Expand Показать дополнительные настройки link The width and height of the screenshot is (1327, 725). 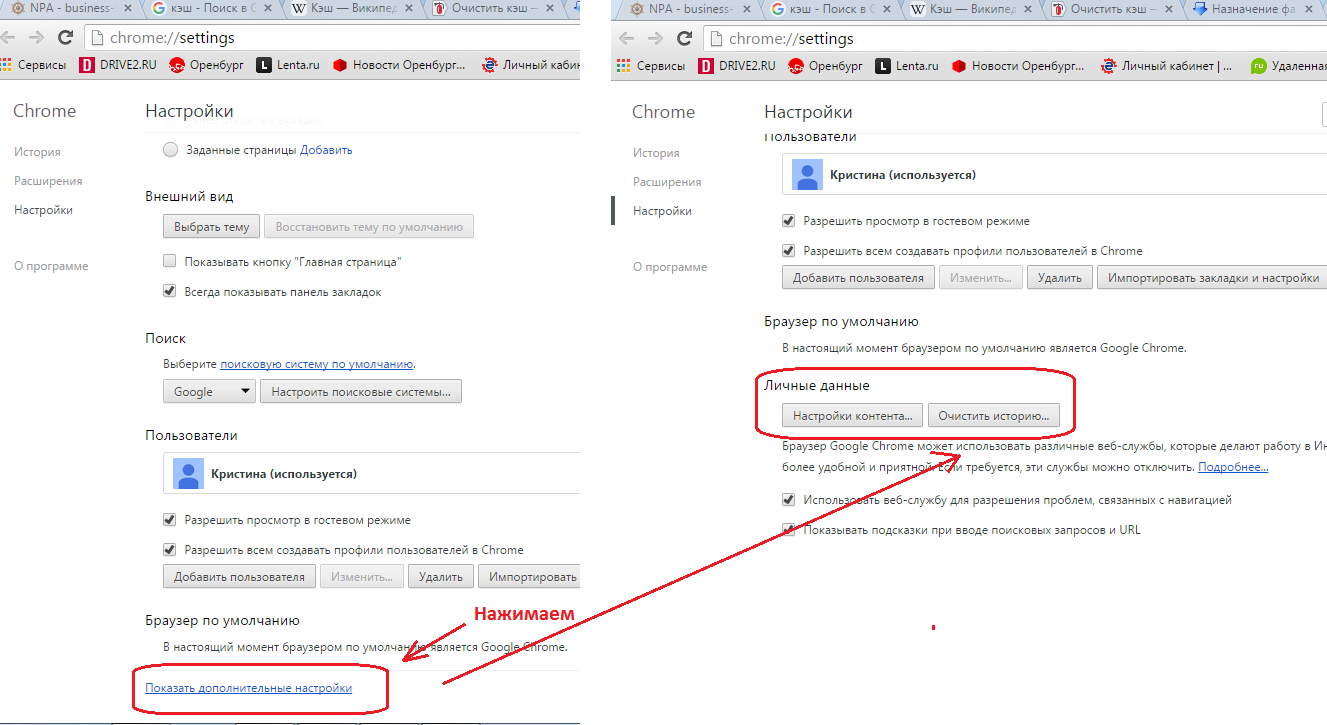coord(248,688)
